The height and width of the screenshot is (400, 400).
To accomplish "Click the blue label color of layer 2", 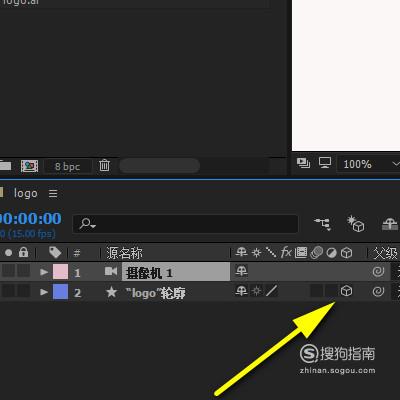I will tap(60, 292).
